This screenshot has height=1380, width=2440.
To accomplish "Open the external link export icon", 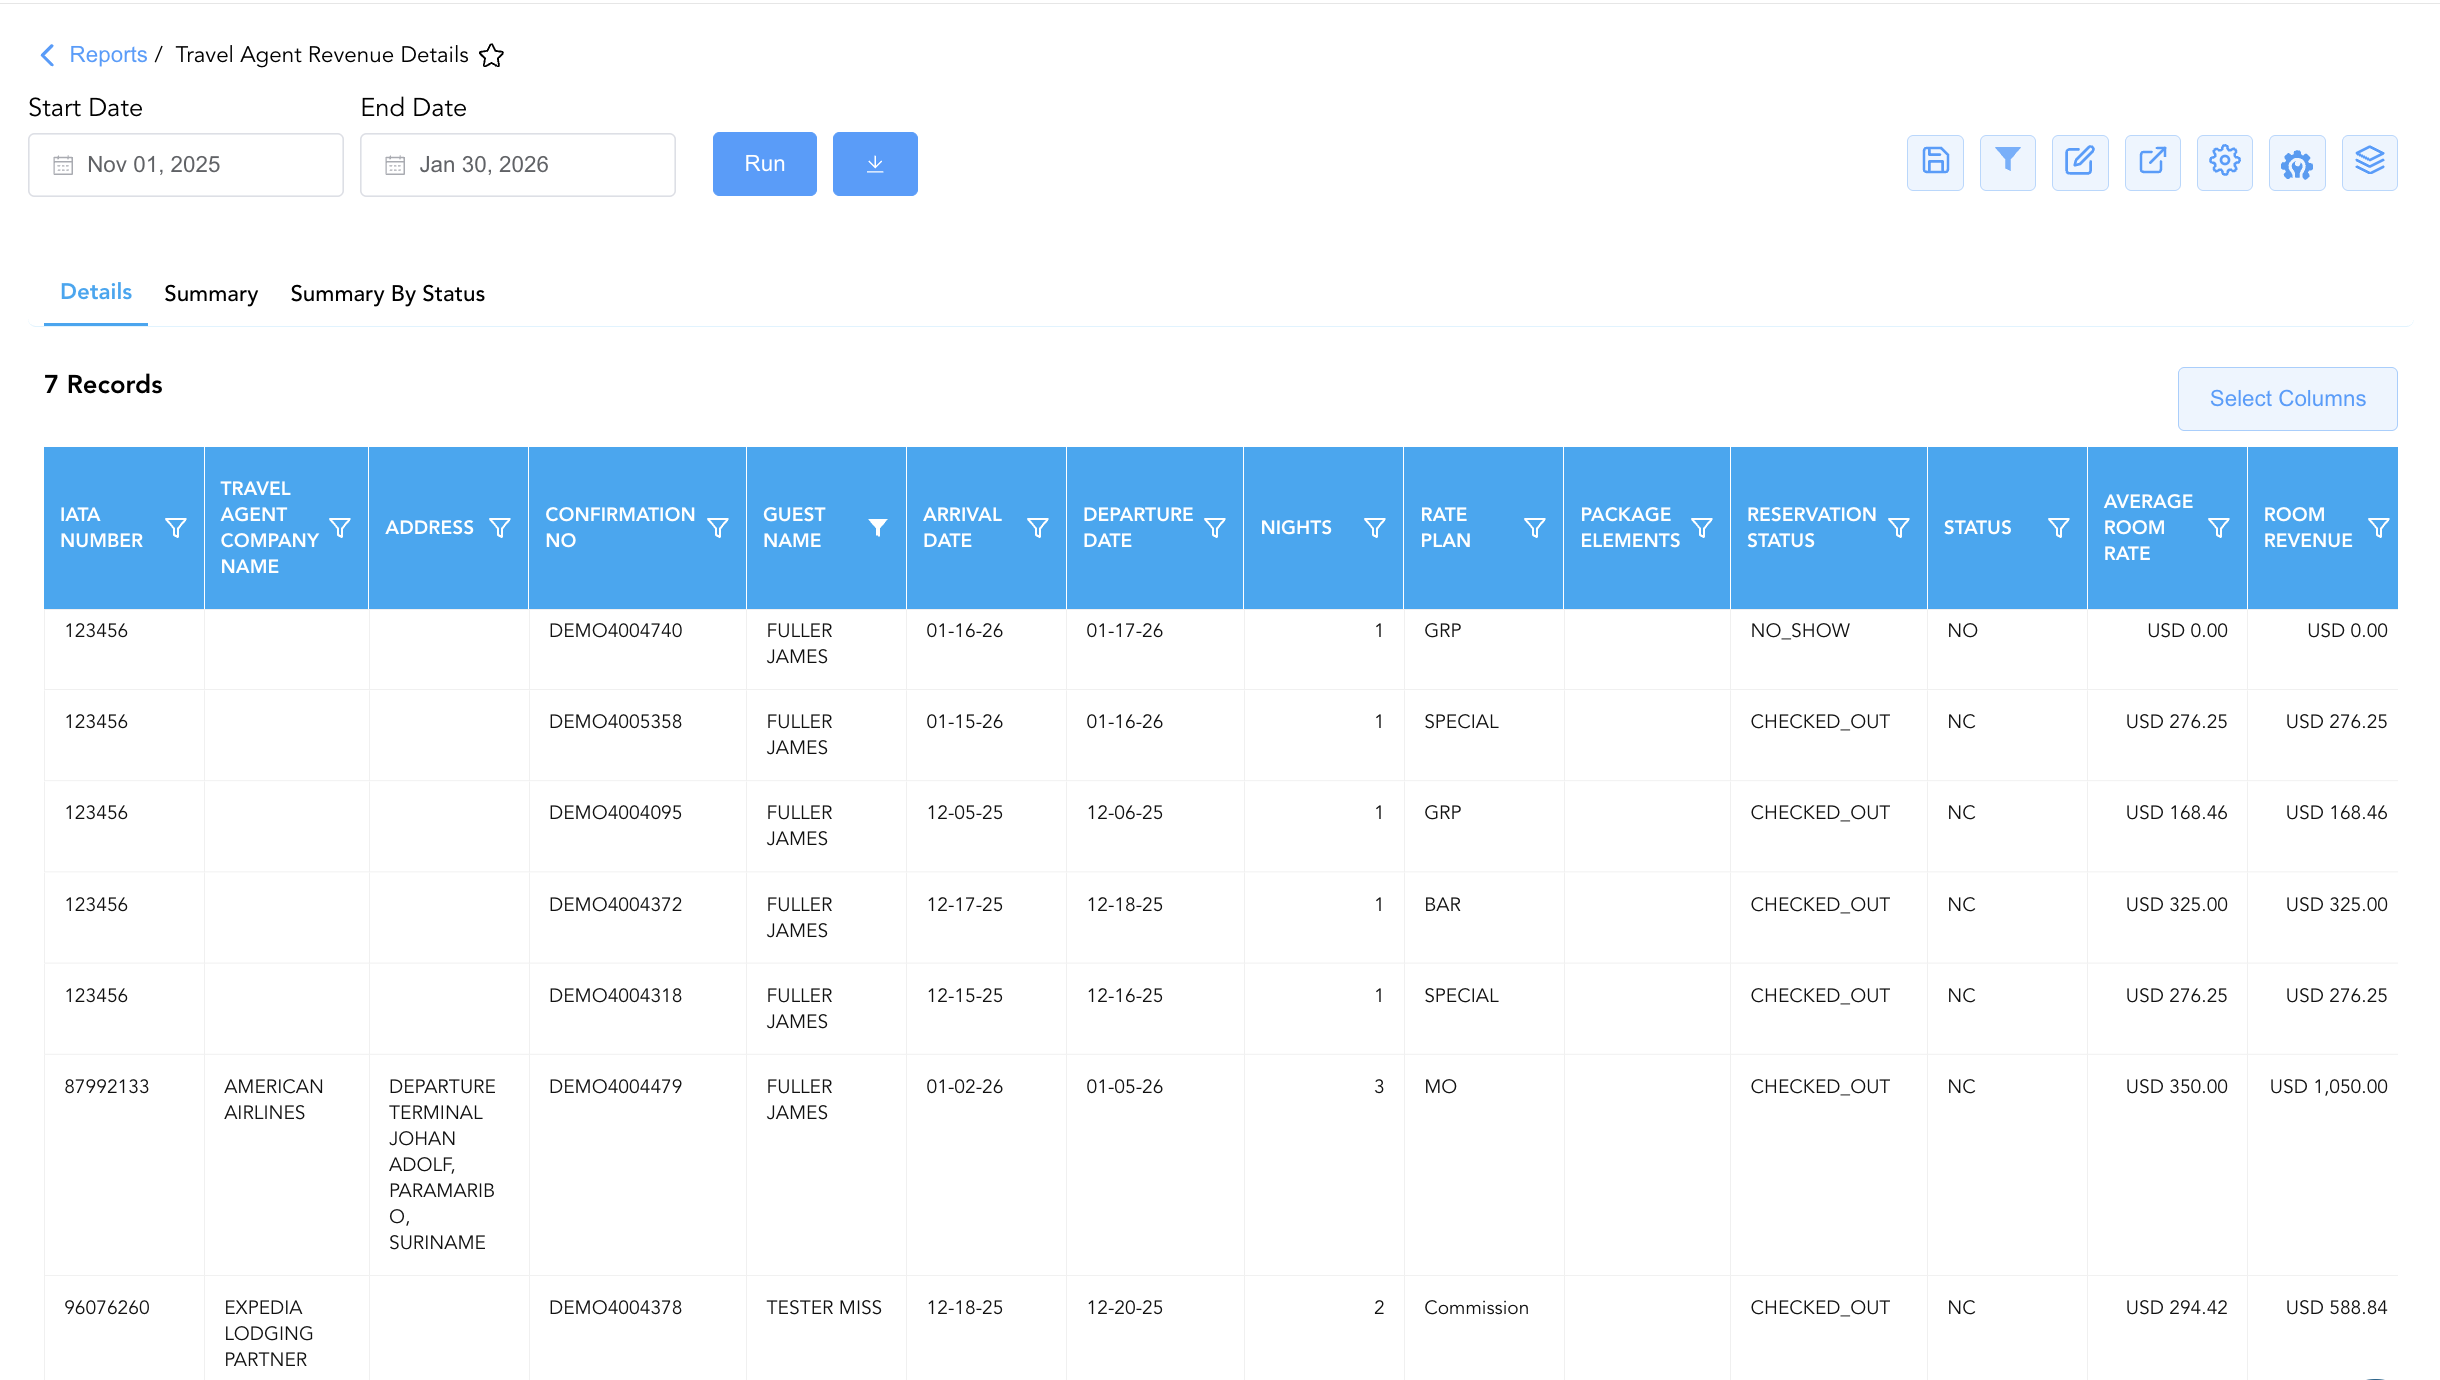I will click(2152, 162).
